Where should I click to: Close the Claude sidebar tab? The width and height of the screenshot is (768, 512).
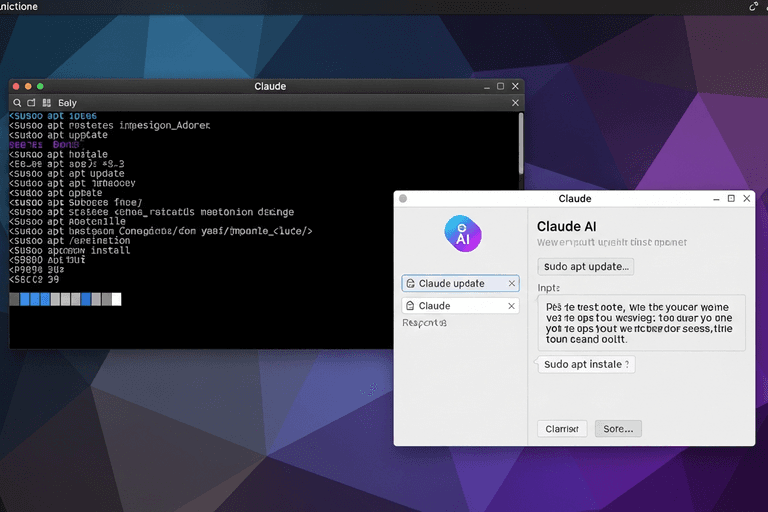tap(511, 306)
